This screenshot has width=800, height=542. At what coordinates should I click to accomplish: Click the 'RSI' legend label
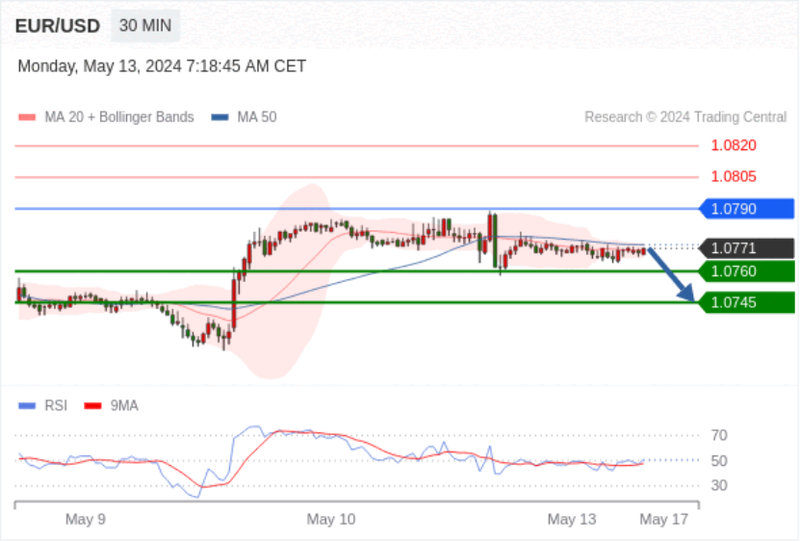click(56, 406)
